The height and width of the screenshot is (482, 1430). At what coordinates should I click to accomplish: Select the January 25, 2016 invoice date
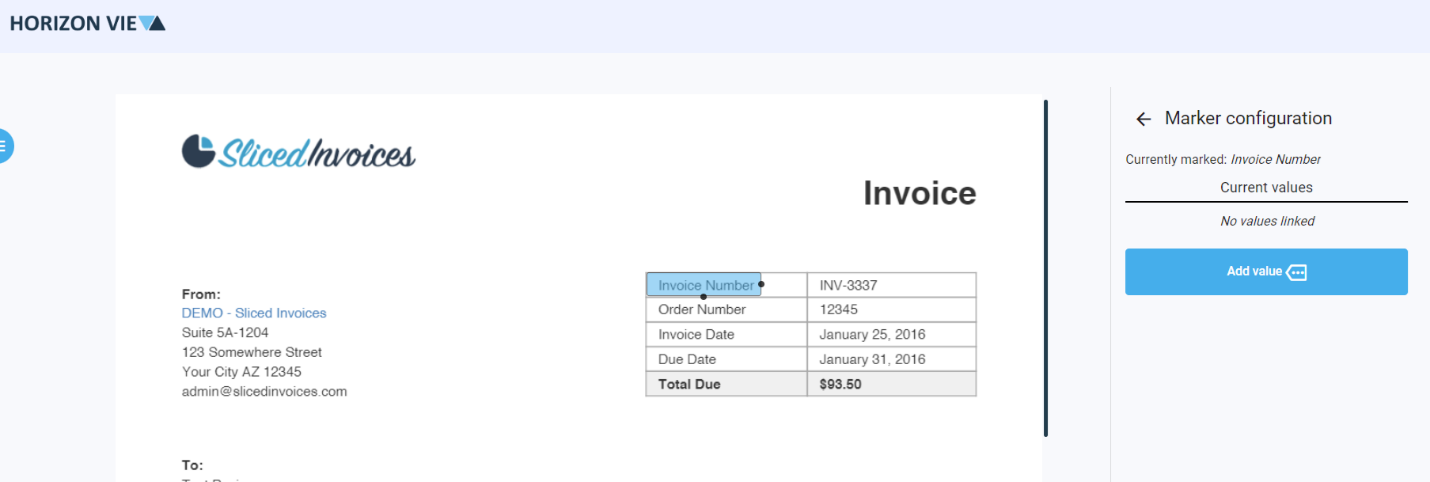pos(872,335)
